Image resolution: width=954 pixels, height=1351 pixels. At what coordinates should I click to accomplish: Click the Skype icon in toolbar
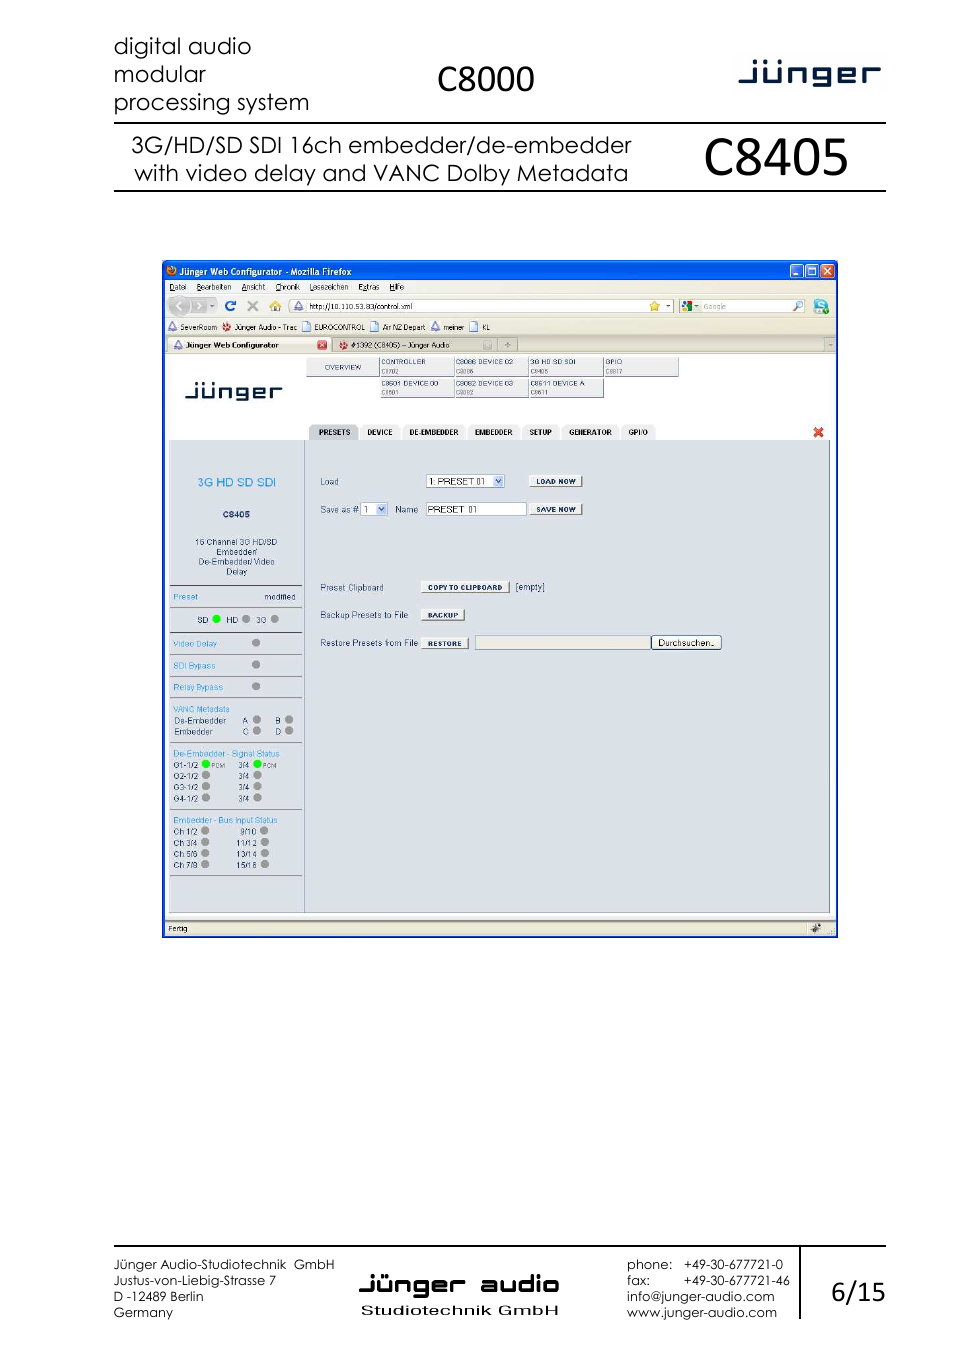coord(821,306)
